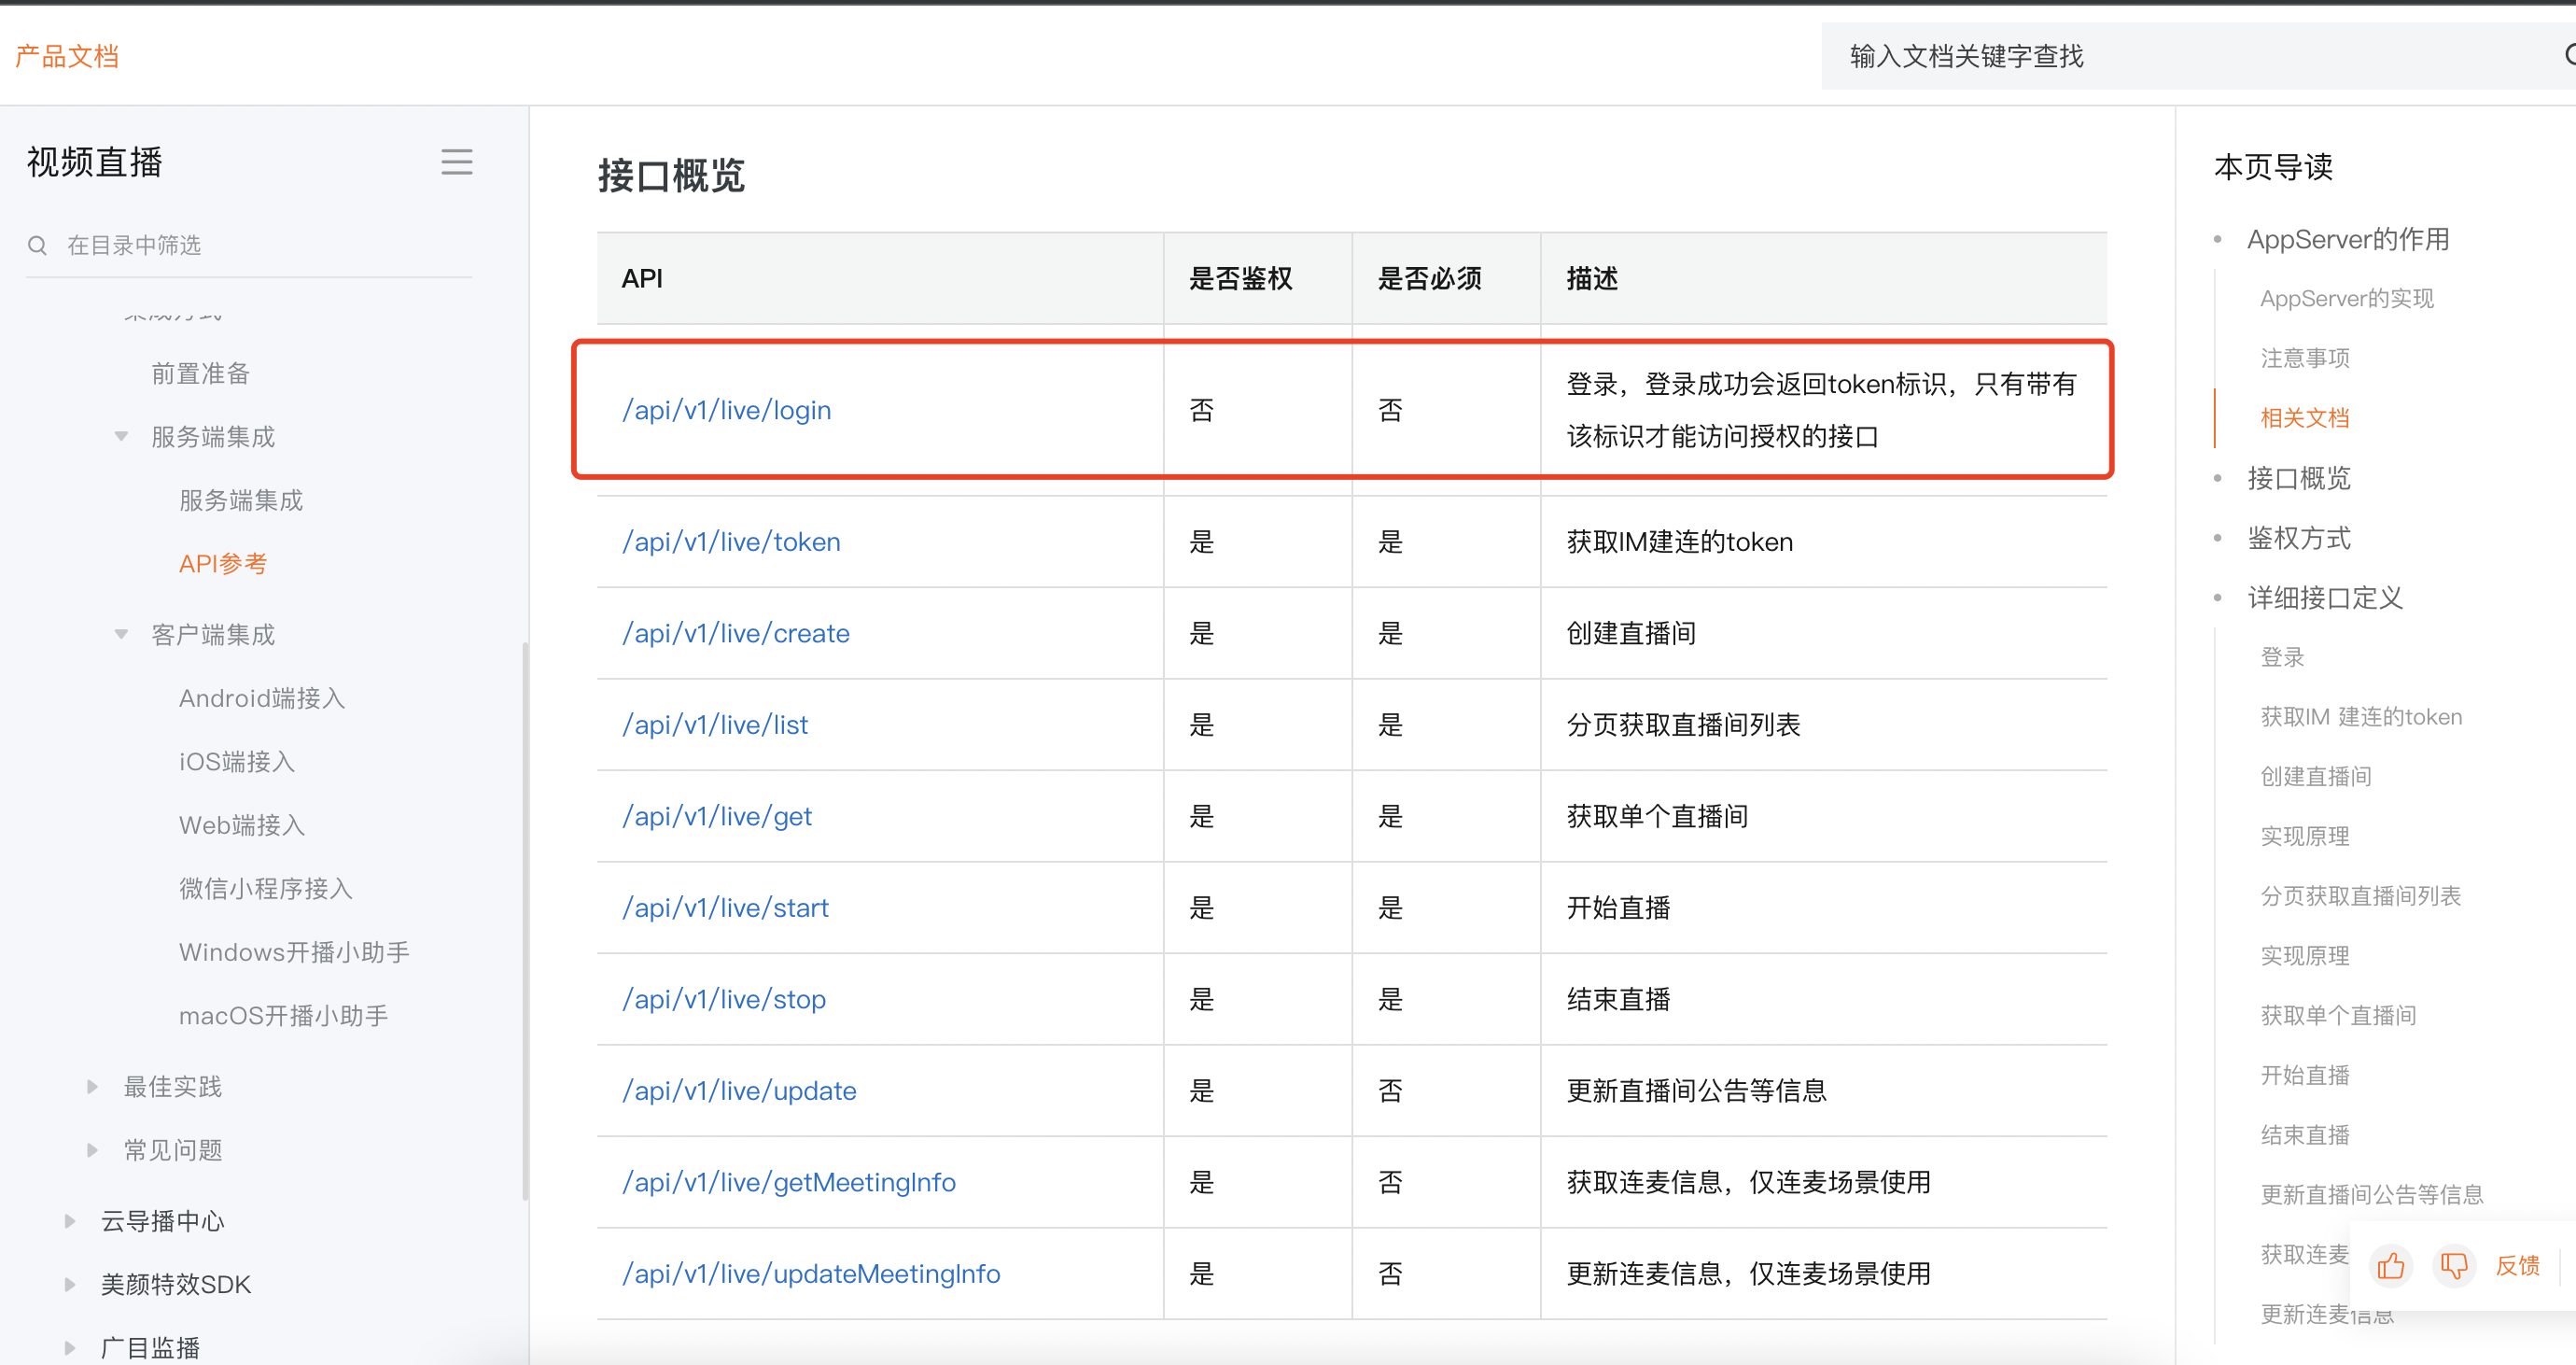The height and width of the screenshot is (1365, 2576).
Task: Open the /api/v1/live/login link
Action: (727, 410)
